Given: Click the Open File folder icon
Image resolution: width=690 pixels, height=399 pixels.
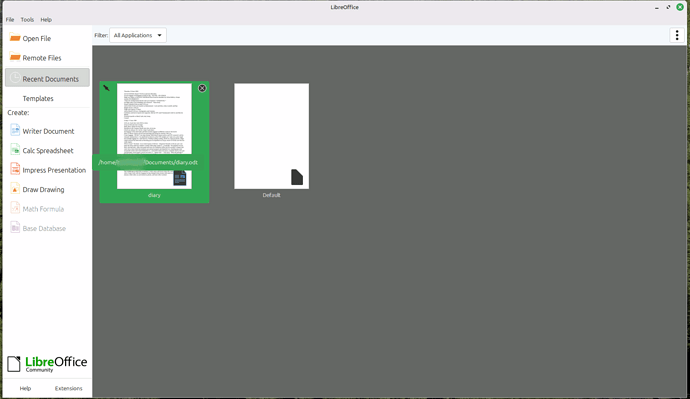Looking at the screenshot, I should coord(15,38).
